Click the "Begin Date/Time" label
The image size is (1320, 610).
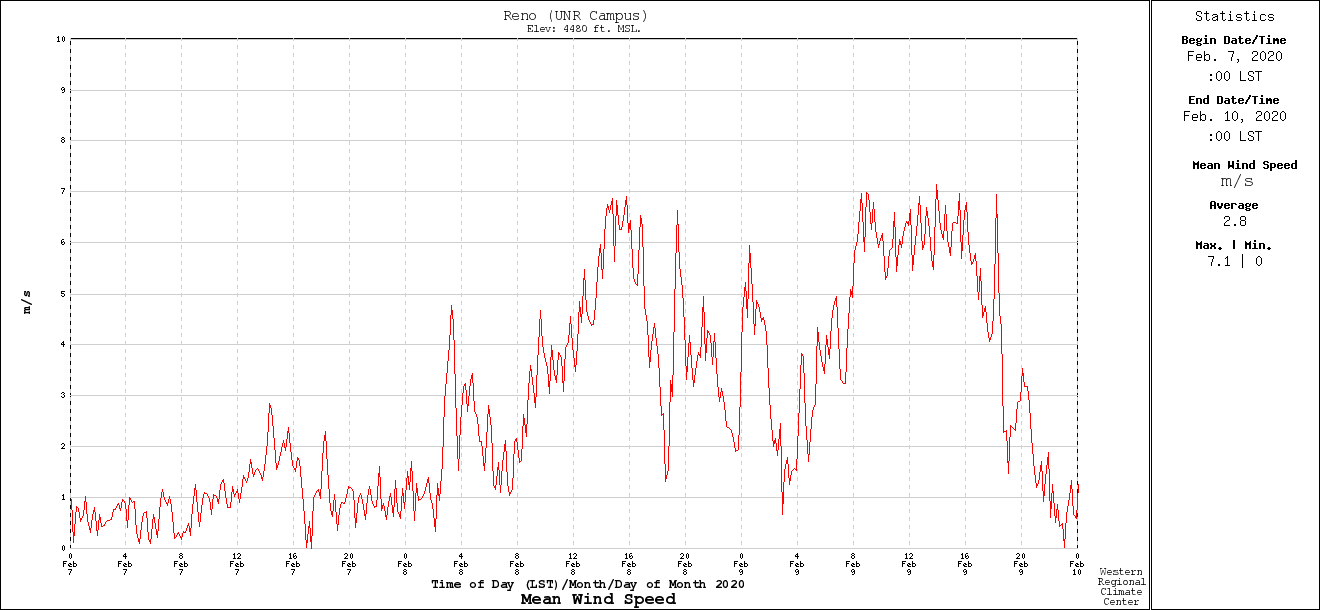pos(1234,41)
